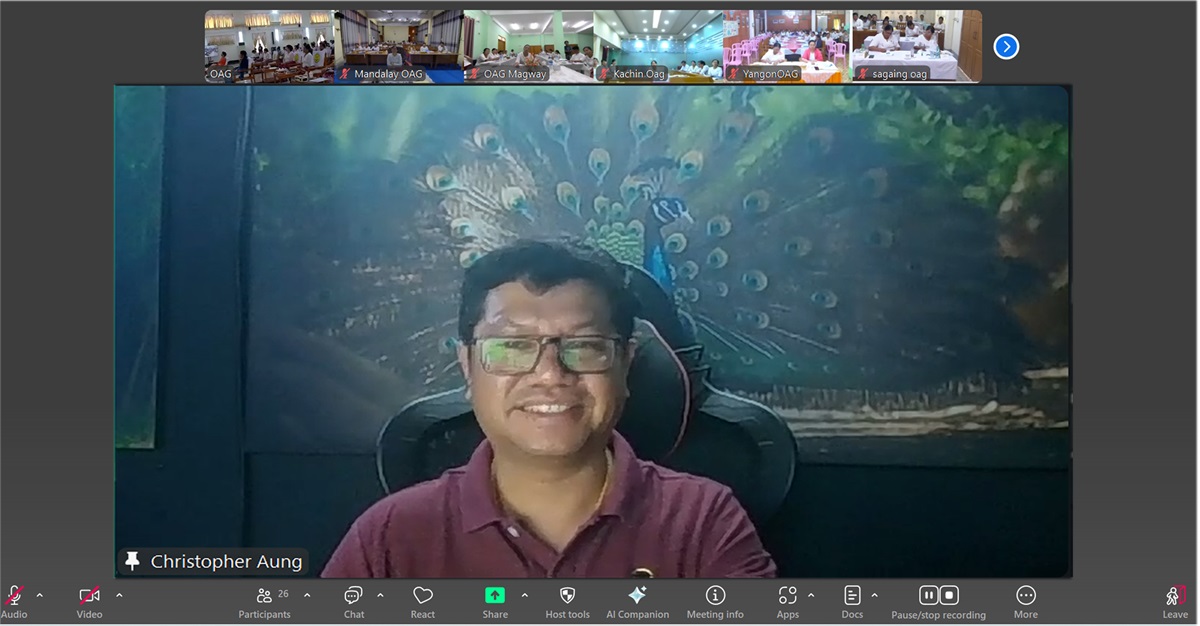Viewport: 1200px width, 626px height.
Task: Open the Participants panel
Action: point(265,597)
